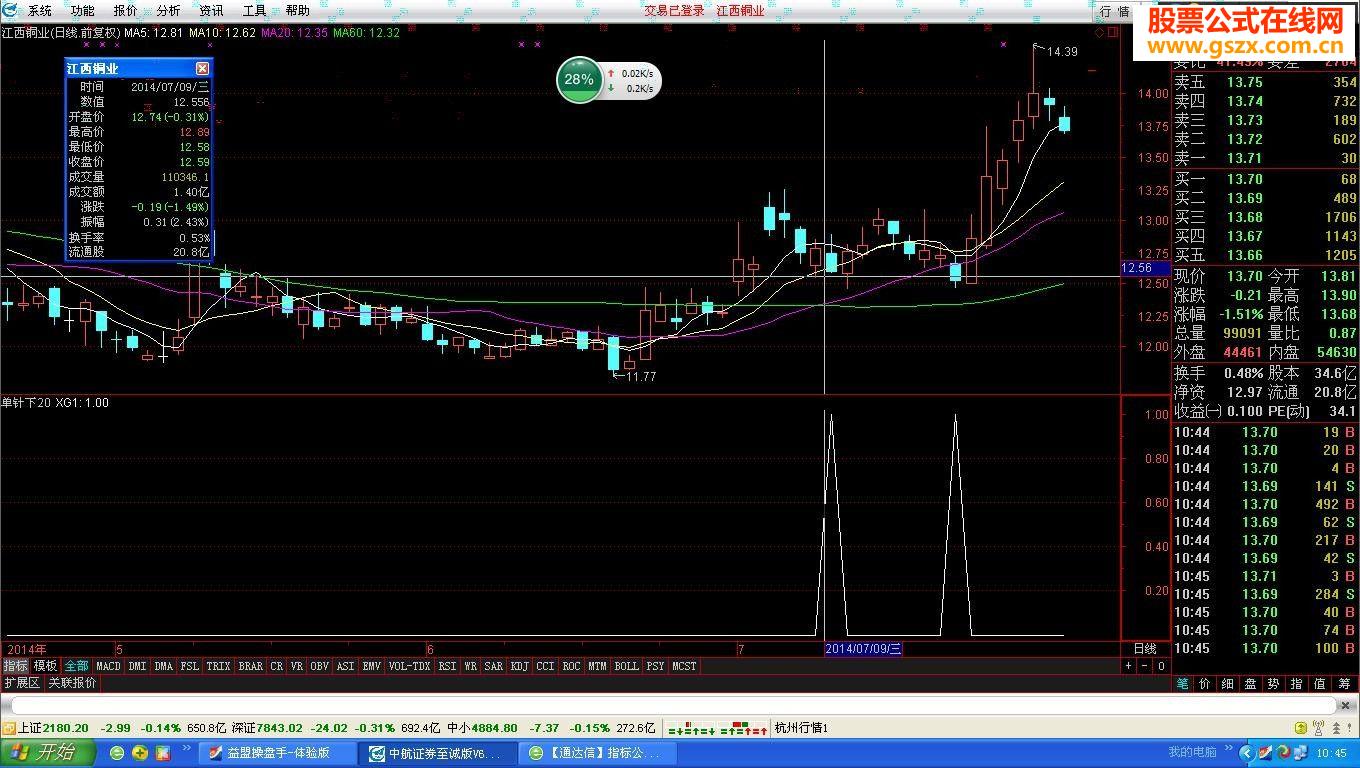Open the 资讯 menu
The height and width of the screenshot is (768, 1360).
(x=211, y=10)
